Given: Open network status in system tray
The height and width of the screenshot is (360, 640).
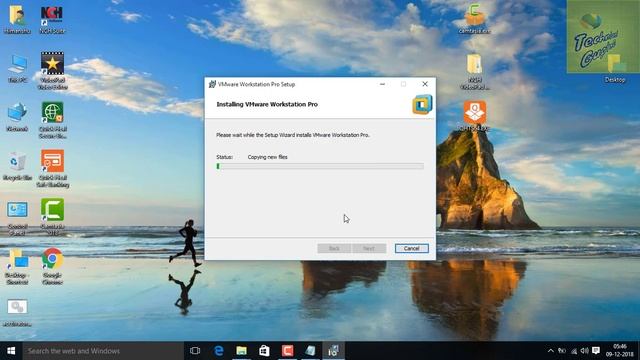Looking at the screenshot, I should (x=574, y=351).
